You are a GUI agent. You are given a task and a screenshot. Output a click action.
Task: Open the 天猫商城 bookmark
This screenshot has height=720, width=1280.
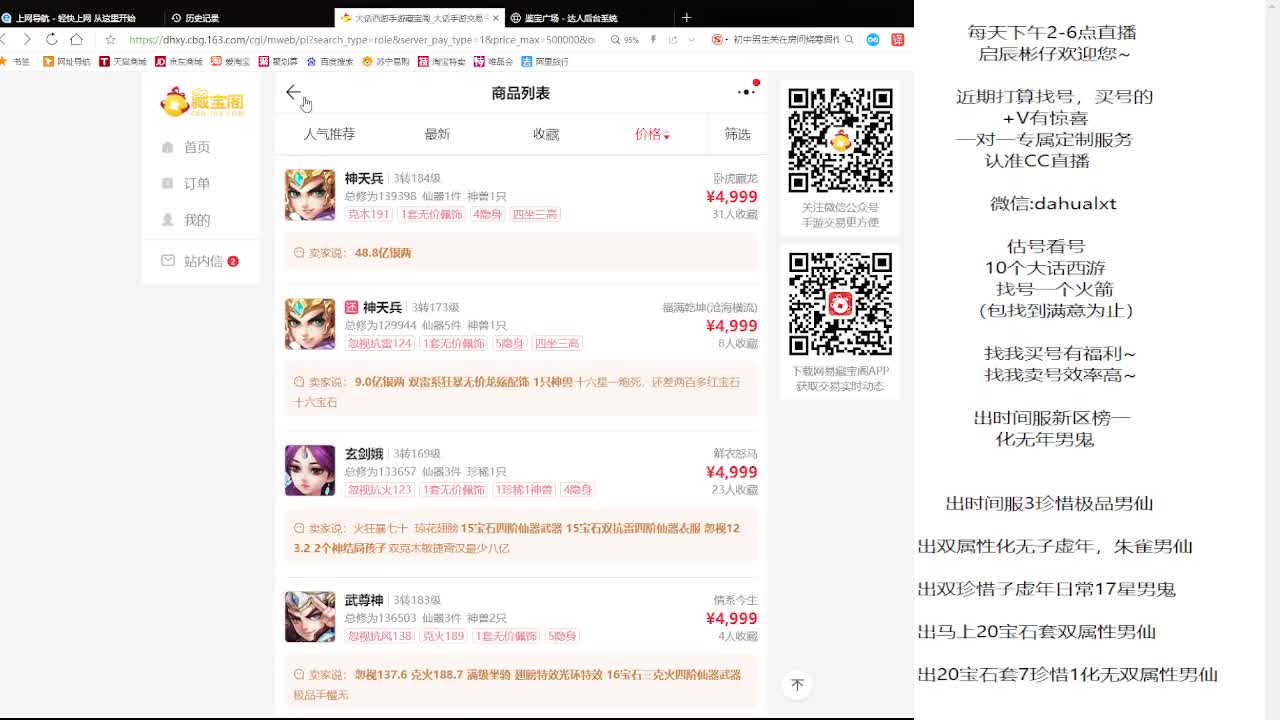(123, 61)
